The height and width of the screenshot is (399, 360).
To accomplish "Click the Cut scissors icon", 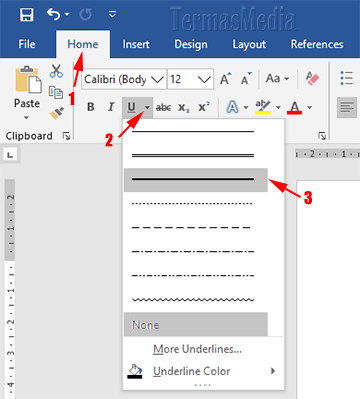I will [x=56, y=71].
